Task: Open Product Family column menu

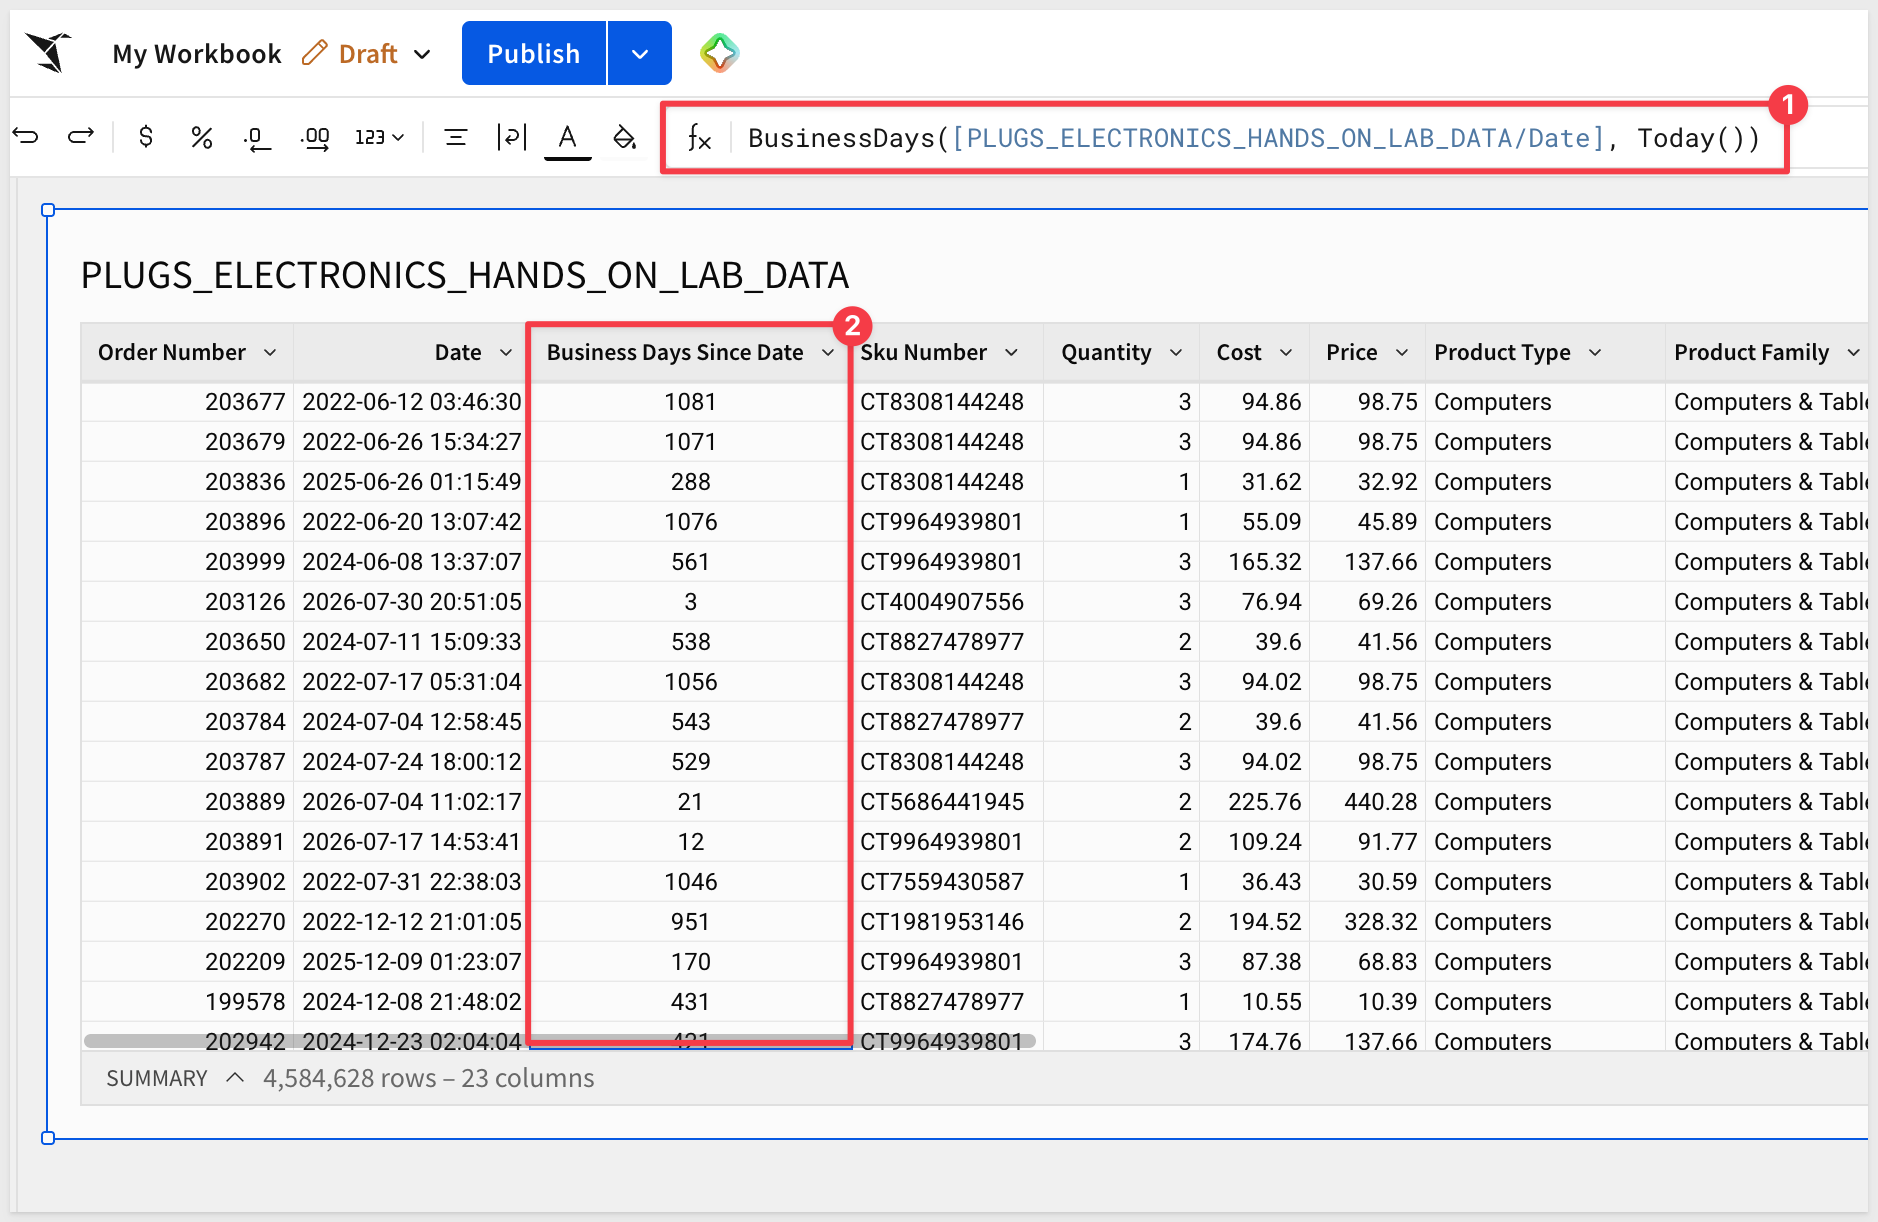Action: coord(1854,352)
